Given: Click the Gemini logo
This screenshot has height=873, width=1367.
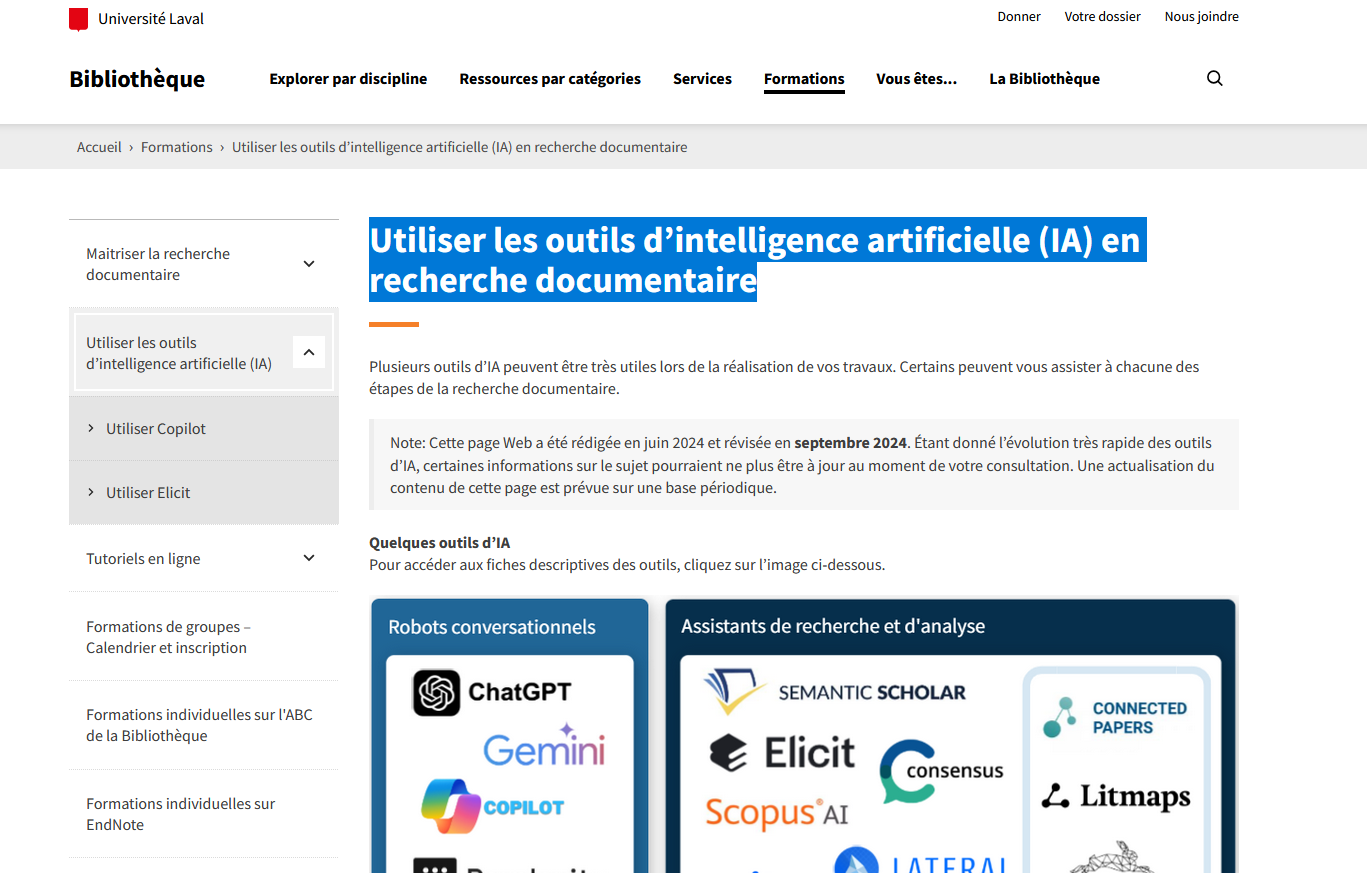Looking at the screenshot, I should pyautogui.click(x=545, y=747).
